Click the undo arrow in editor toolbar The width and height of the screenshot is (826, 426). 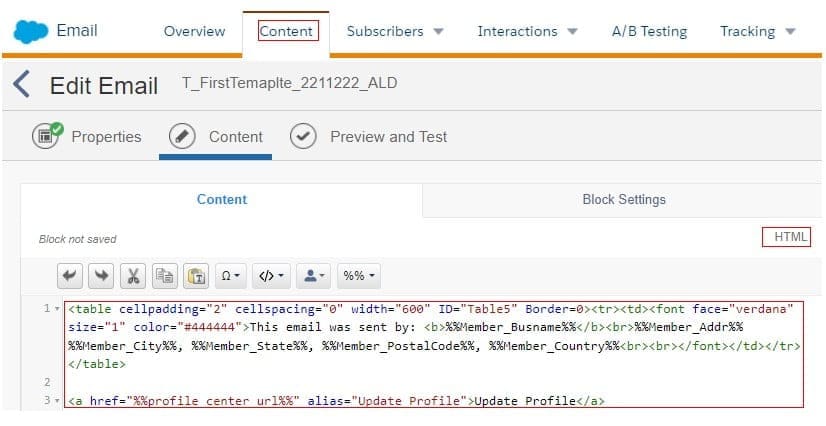point(69,275)
